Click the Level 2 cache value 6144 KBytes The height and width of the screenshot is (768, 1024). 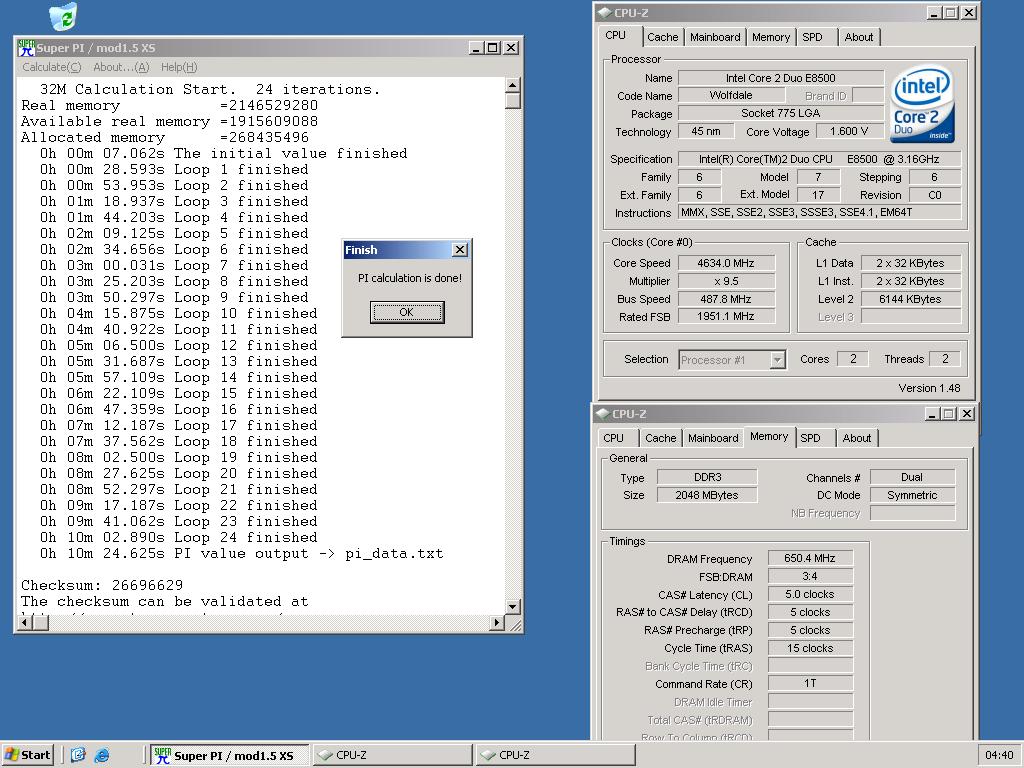coord(910,299)
